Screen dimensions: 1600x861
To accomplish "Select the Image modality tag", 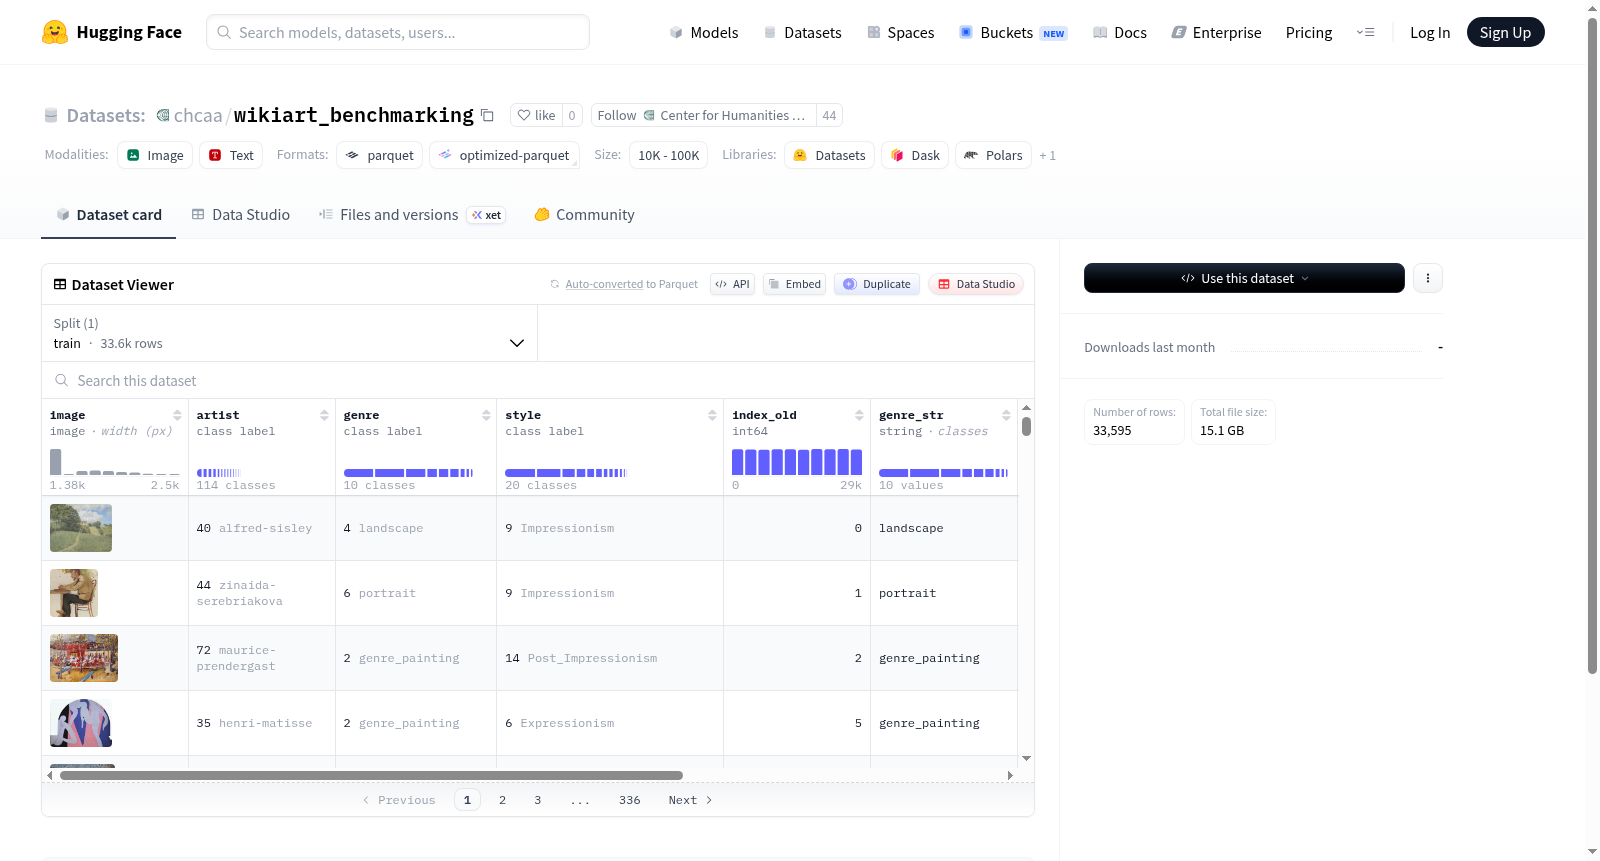I will pos(155,155).
